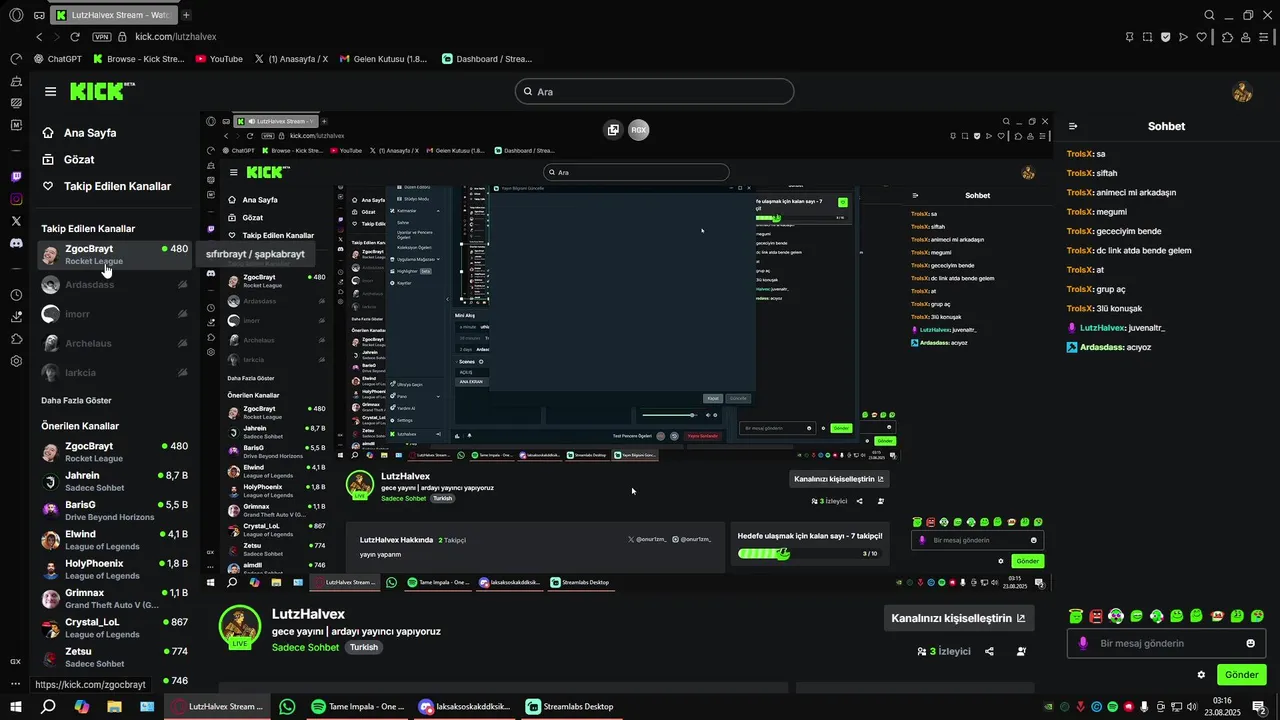This screenshot has height=720, width=1280.
Task: Click the ad blocker shield icon in address bar
Action: pos(1166,37)
